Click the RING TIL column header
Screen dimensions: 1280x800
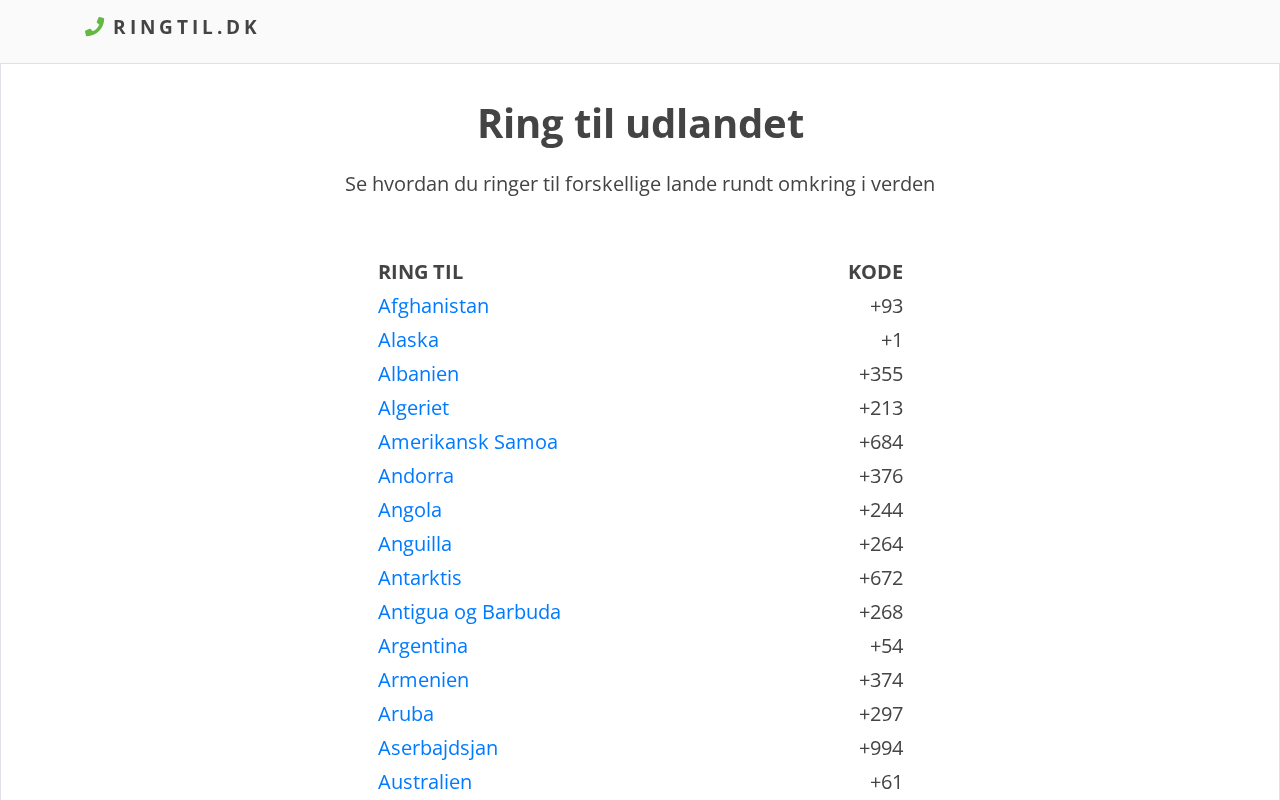pos(420,272)
